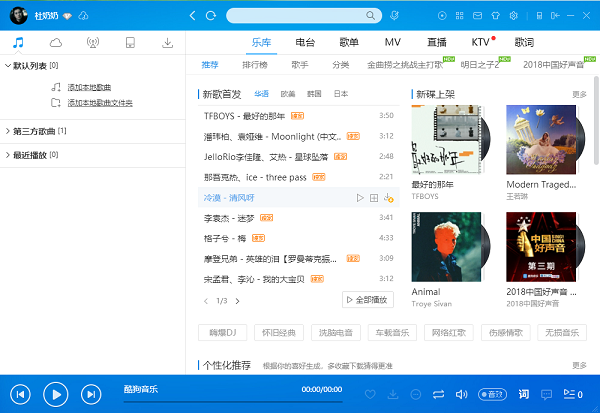Image resolution: width=600 pixels, height=413 pixels.
Task: Click the 添加本地歌曲文件夹 link
Action: pyautogui.click(x=100, y=103)
